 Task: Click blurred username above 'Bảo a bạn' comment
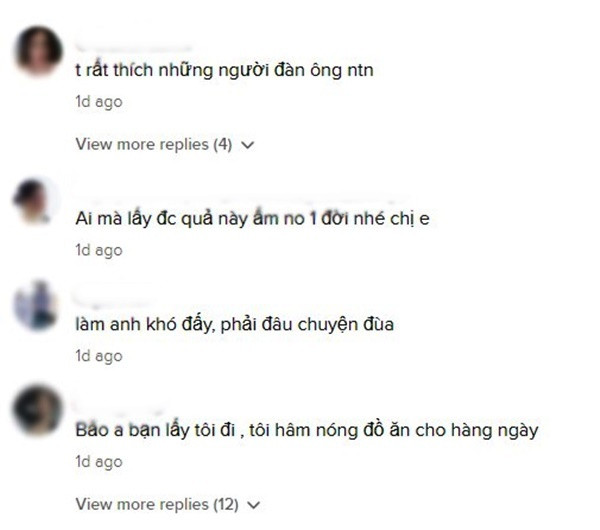pyautogui.click(x=121, y=409)
